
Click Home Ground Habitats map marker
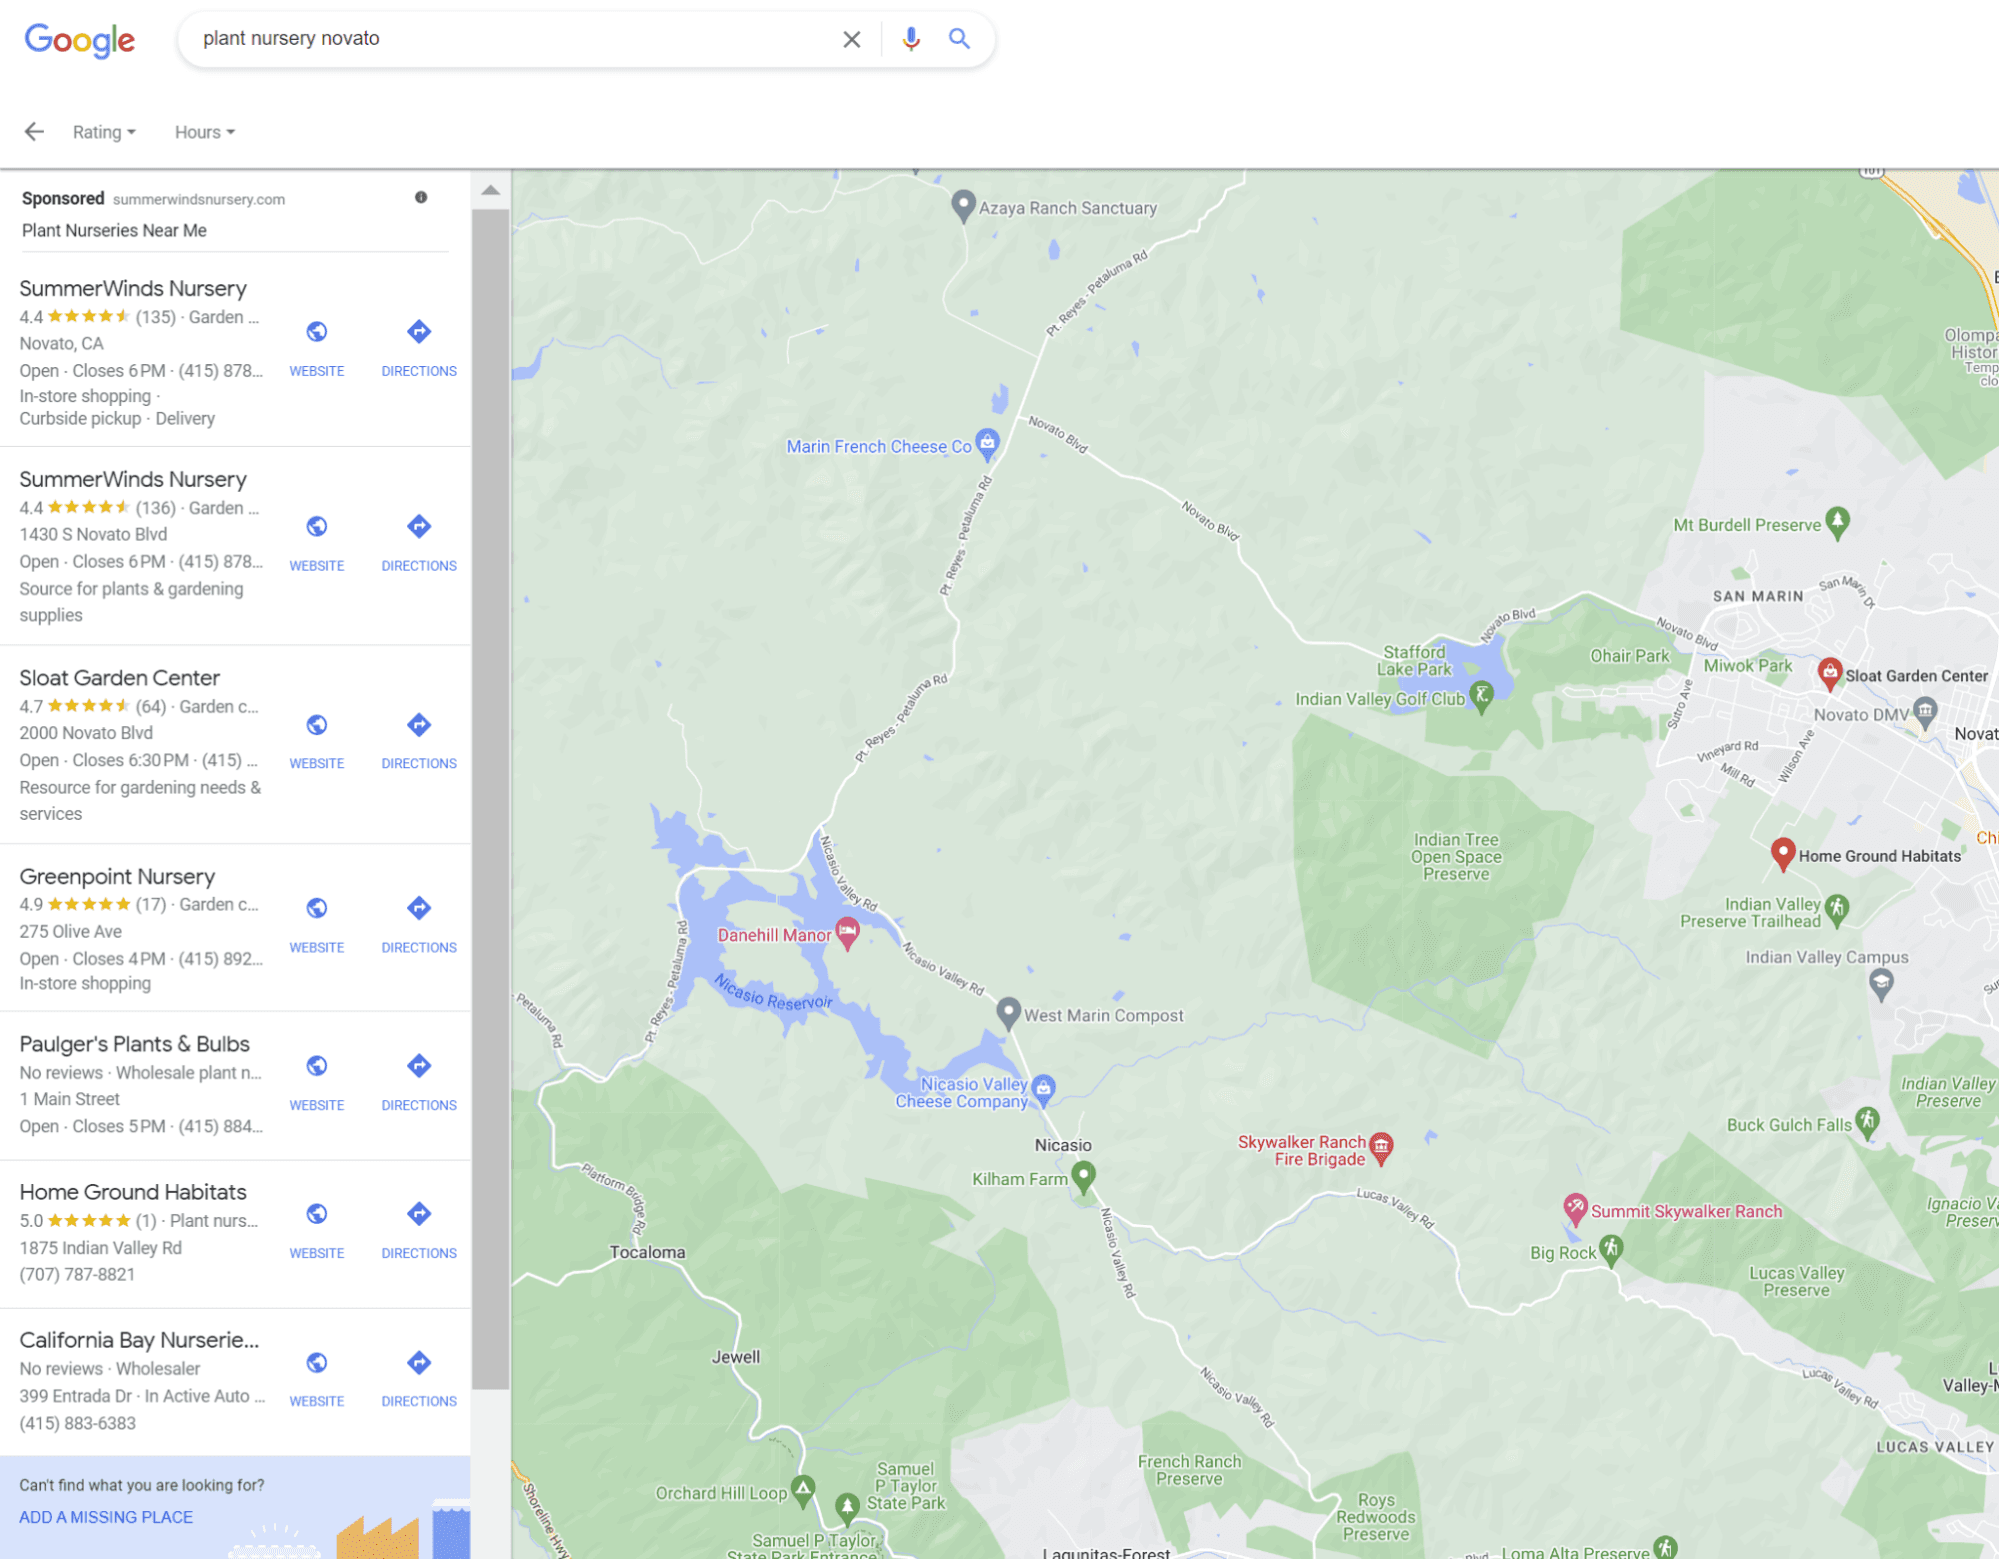point(1782,852)
